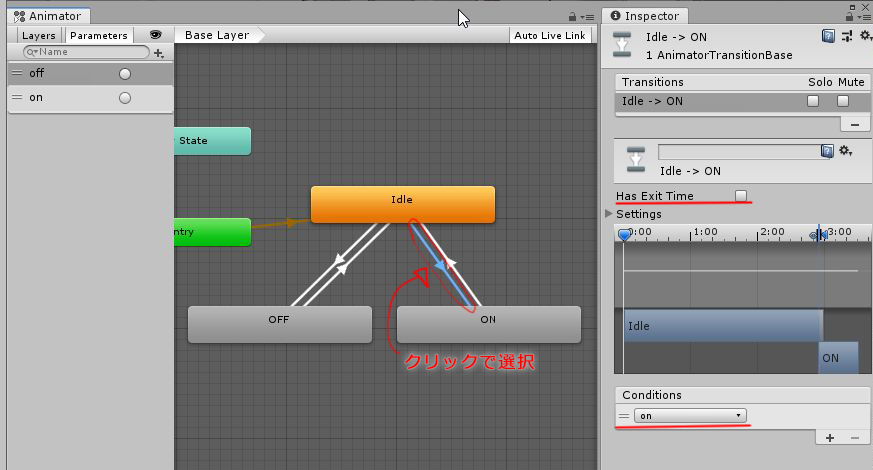Screen dimensions: 873x470
Task: Select the 'off' parameter row
Action: coord(90,74)
